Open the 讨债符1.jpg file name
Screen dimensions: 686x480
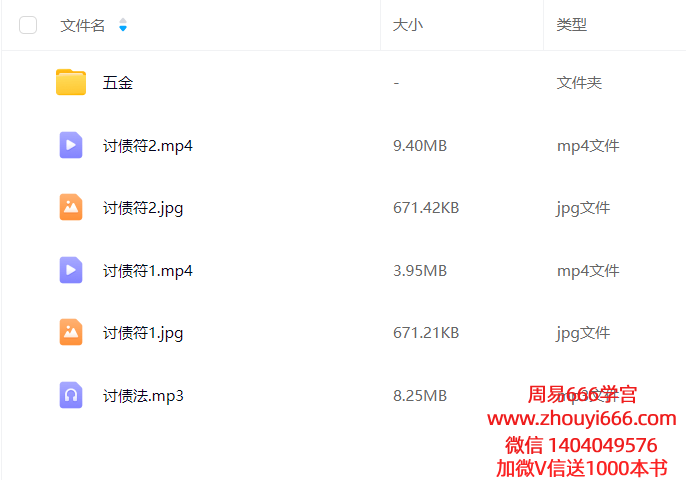click(x=143, y=333)
